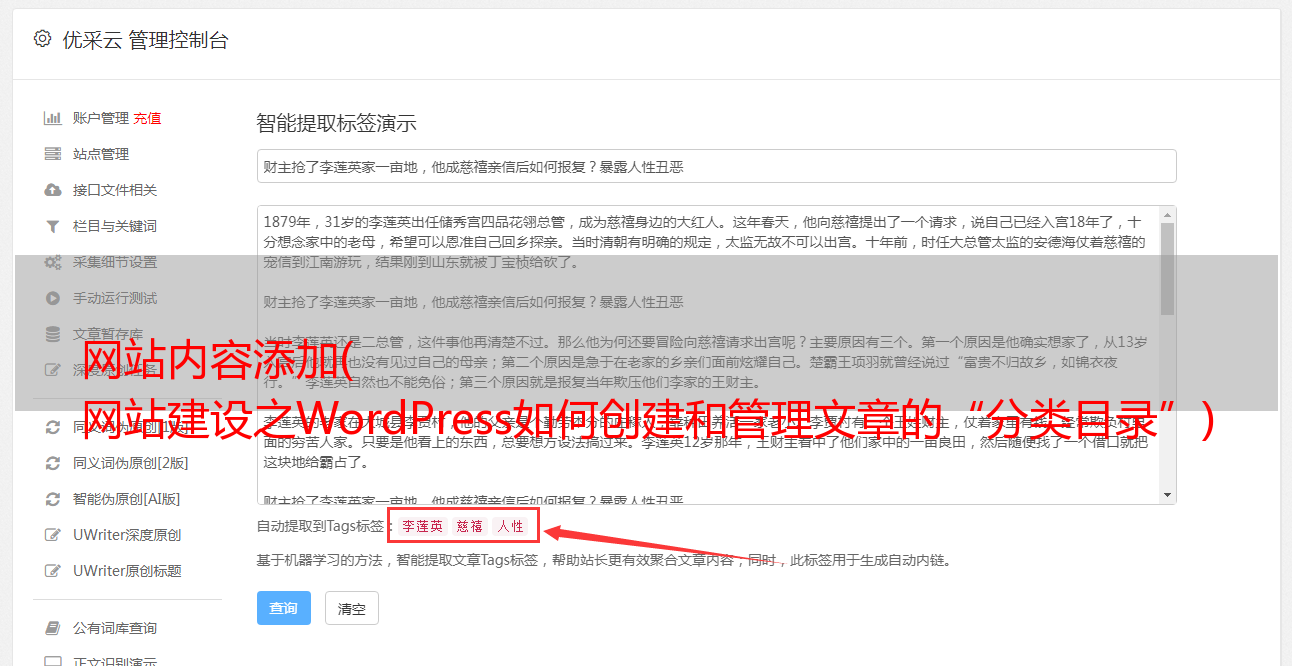Viewport: 1292px width, 666px height.
Task: Open the 站点管理 menu item
Action: point(101,154)
